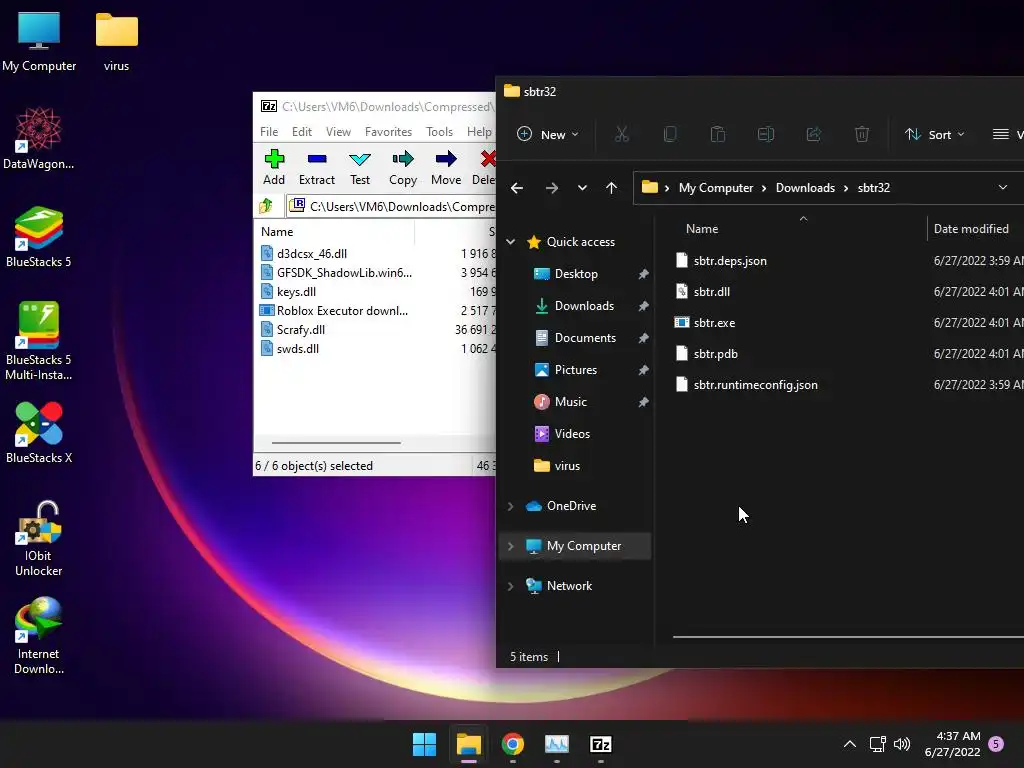The height and width of the screenshot is (768, 1024).
Task: Click the 7-Zip path input field
Action: coord(392,206)
